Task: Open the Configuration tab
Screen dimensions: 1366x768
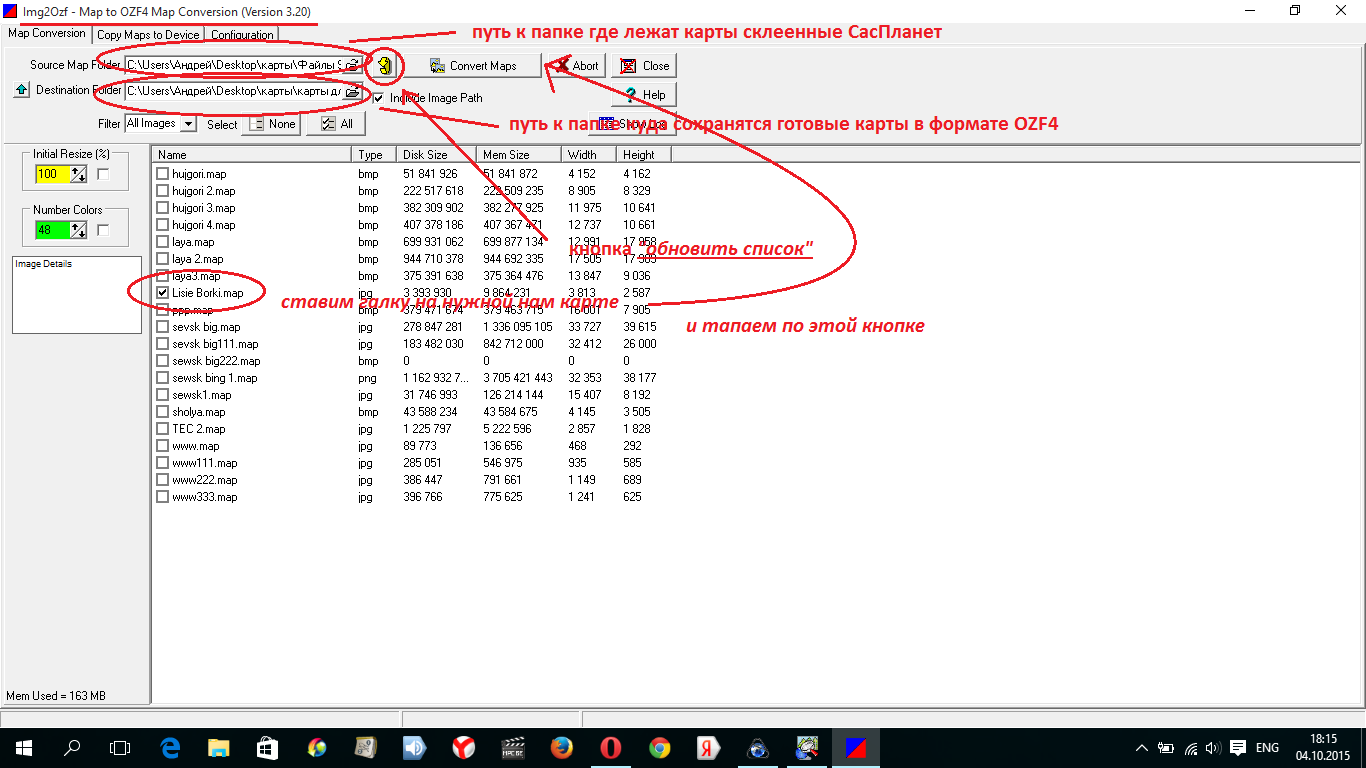Action: pos(242,34)
